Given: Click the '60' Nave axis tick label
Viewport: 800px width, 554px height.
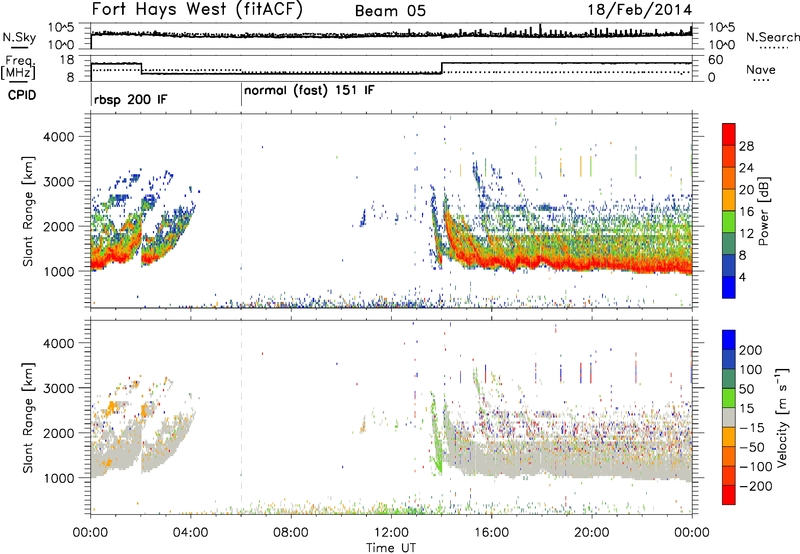Looking at the screenshot, I should pos(716,60).
